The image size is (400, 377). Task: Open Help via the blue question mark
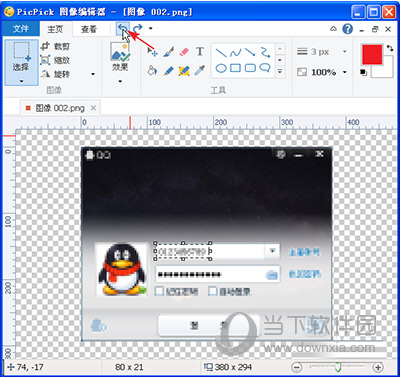(x=347, y=29)
